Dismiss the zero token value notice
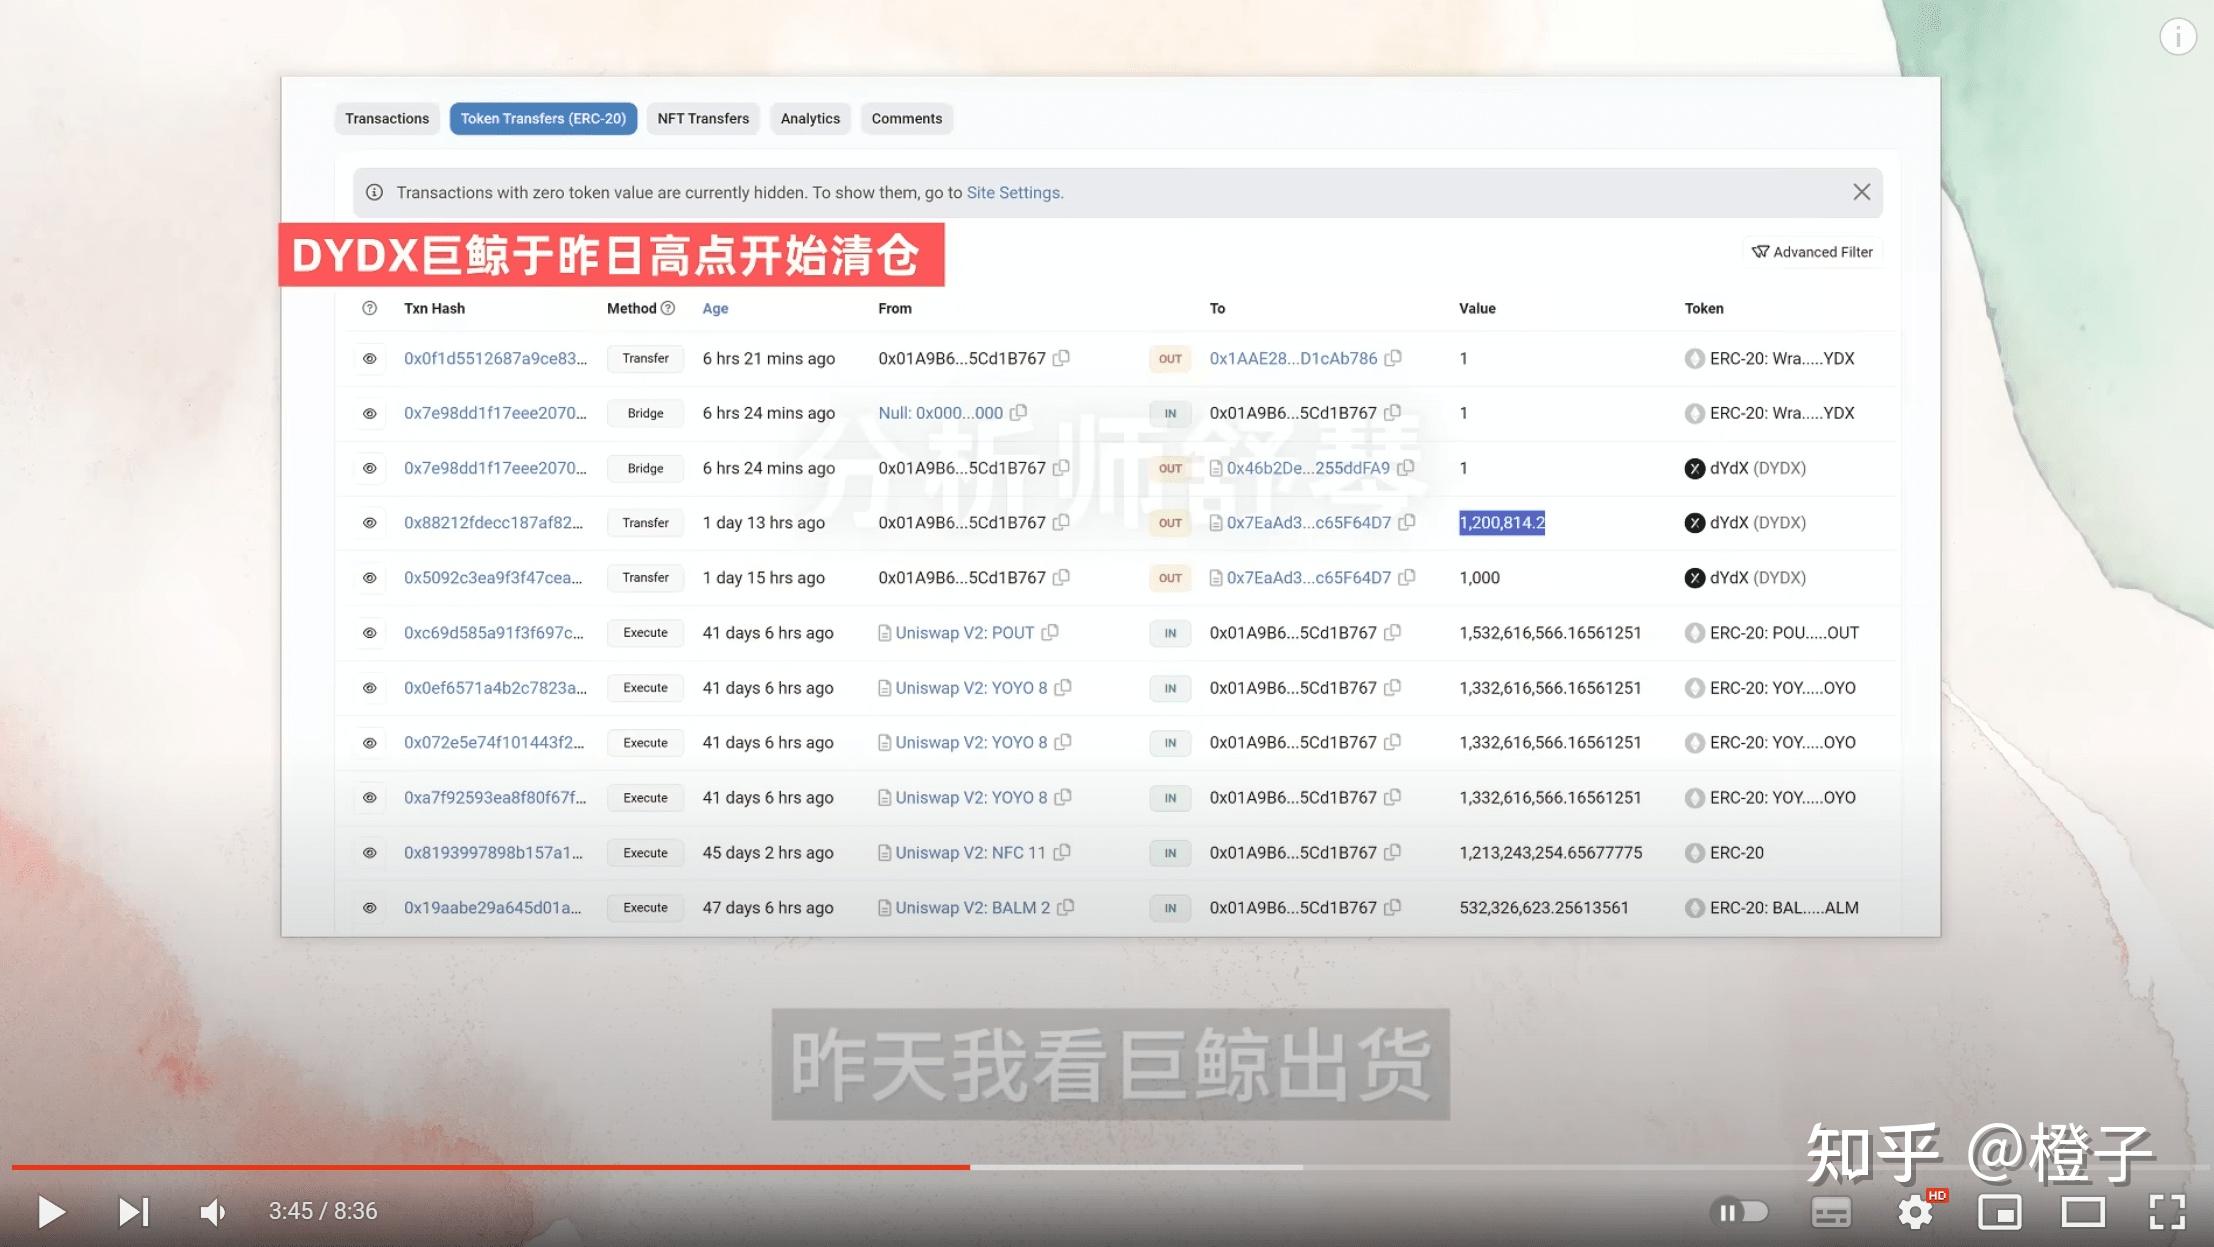The width and height of the screenshot is (2214, 1247). 1861,192
